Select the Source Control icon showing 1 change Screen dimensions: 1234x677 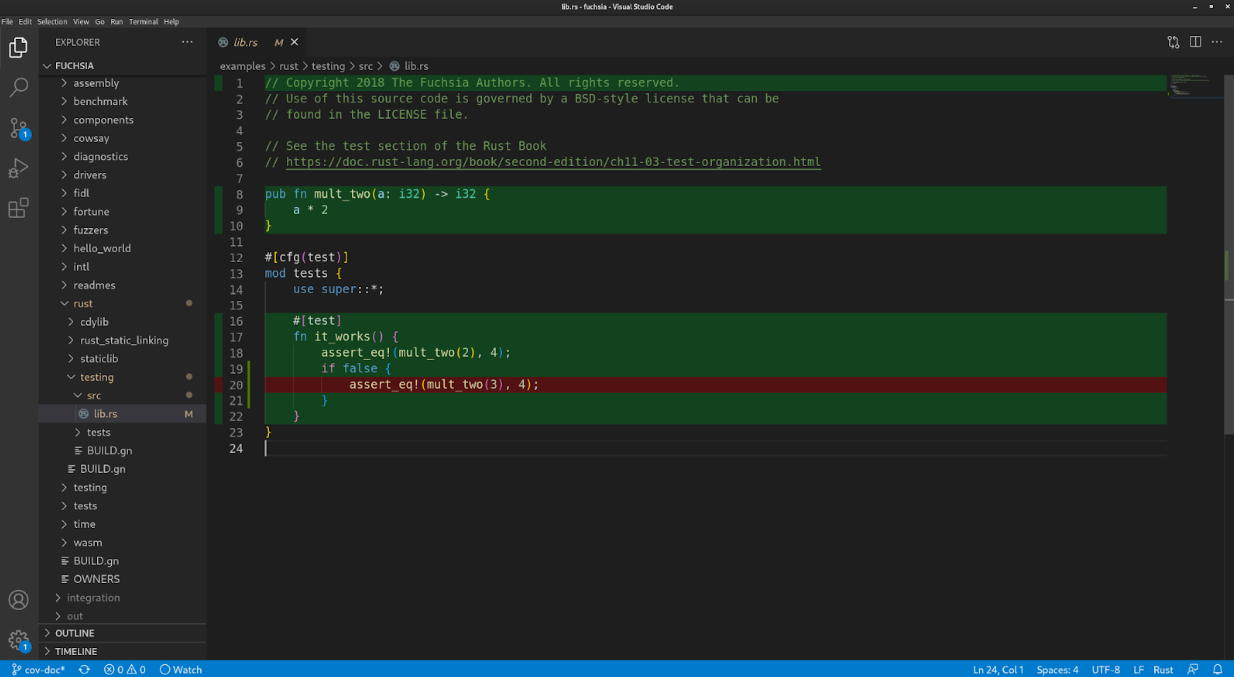pyautogui.click(x=18, y=128)
